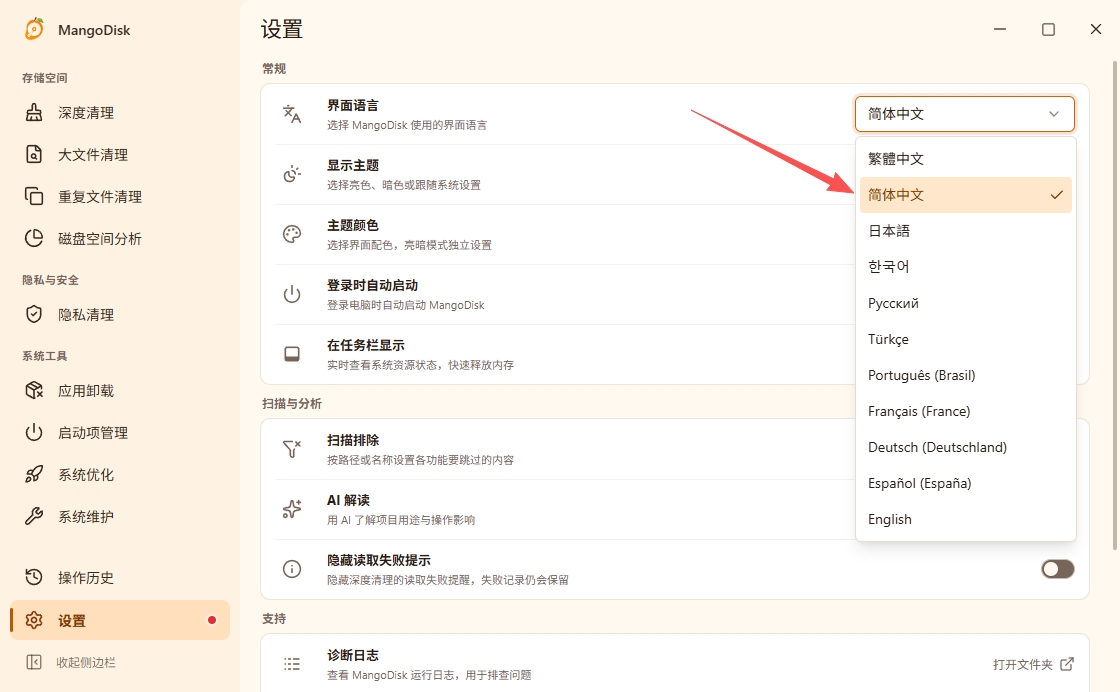Open 深度清理 from the sidebar
Image resolution: width=1120 pixels, height=692 pixels.
pos(120,113)
